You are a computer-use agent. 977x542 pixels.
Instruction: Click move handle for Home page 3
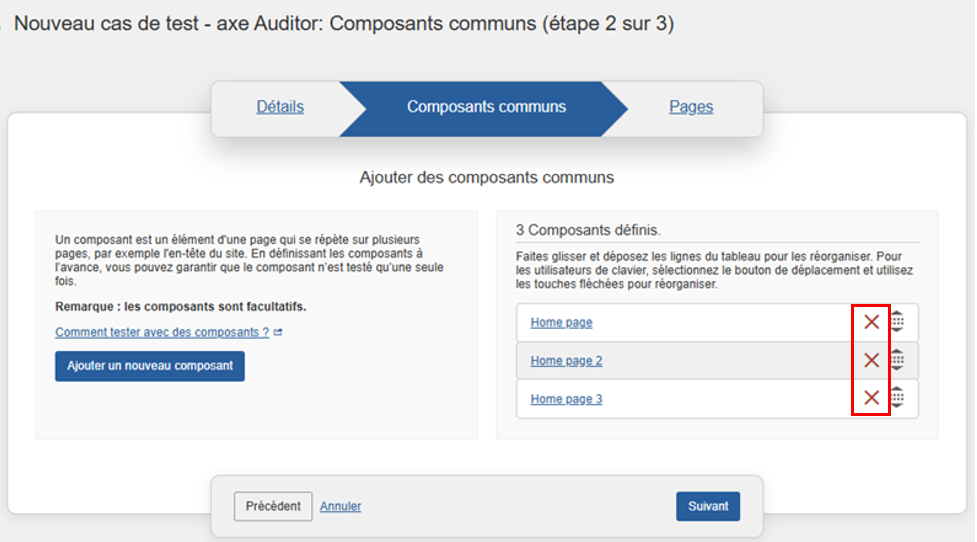[x=898, y=398]
